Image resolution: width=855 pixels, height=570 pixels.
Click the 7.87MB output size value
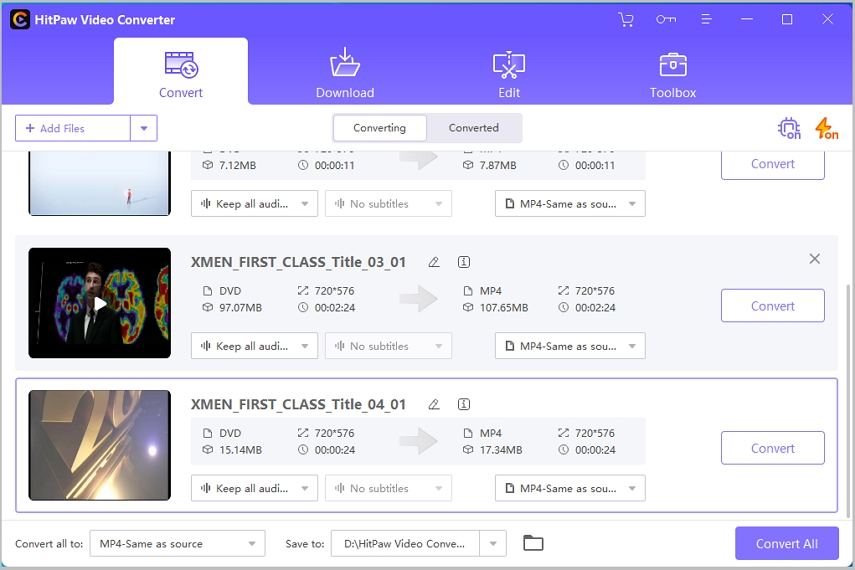498,165
